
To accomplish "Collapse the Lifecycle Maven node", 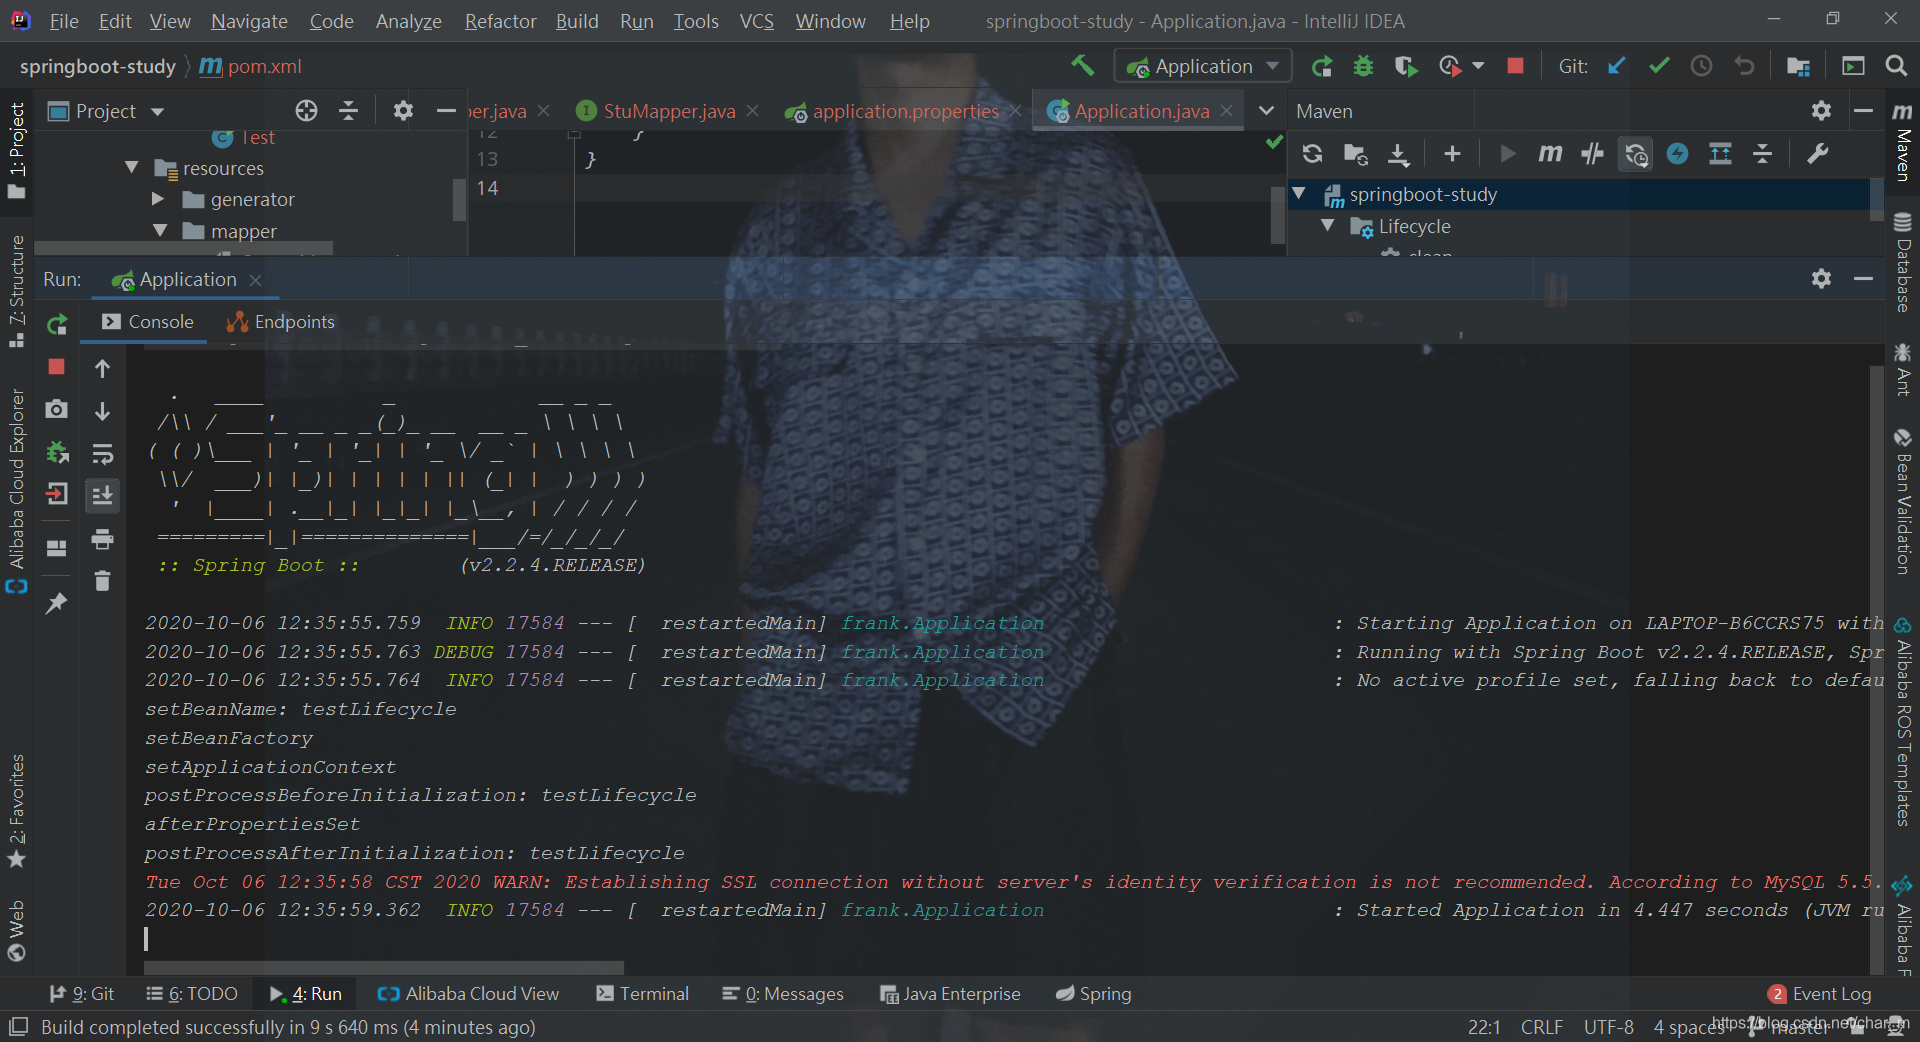I will 1328,226.
